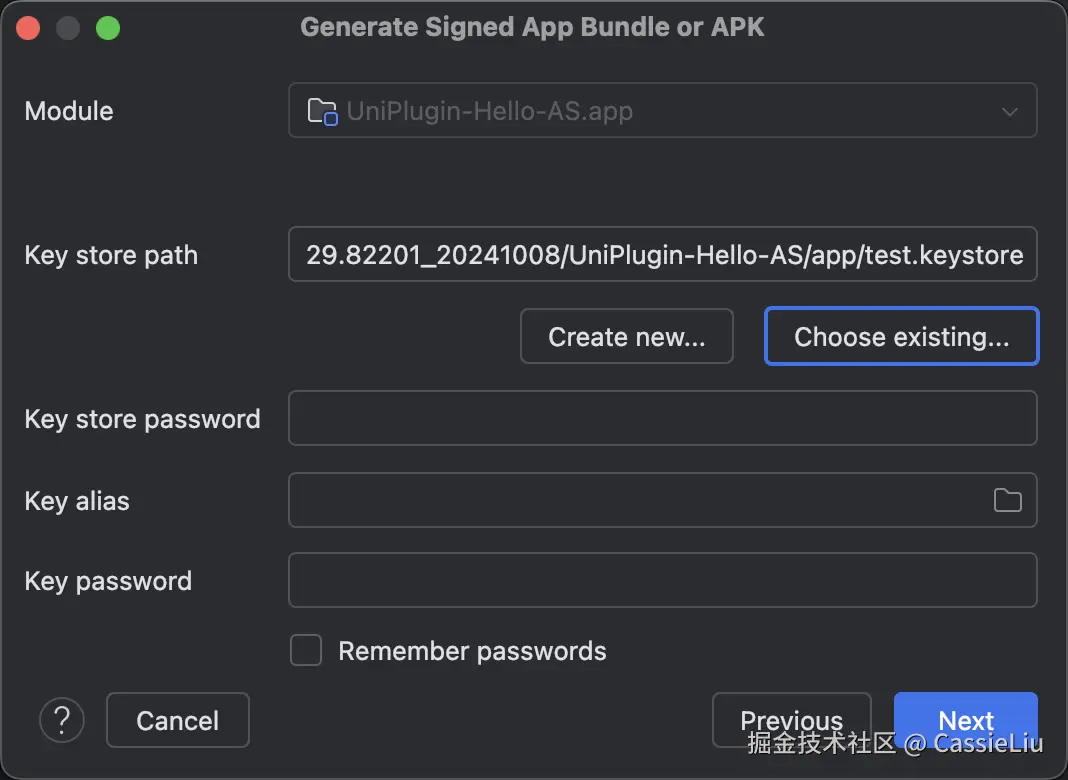
Task: Click the dialog title bar text
Action: tap(532, 27)
